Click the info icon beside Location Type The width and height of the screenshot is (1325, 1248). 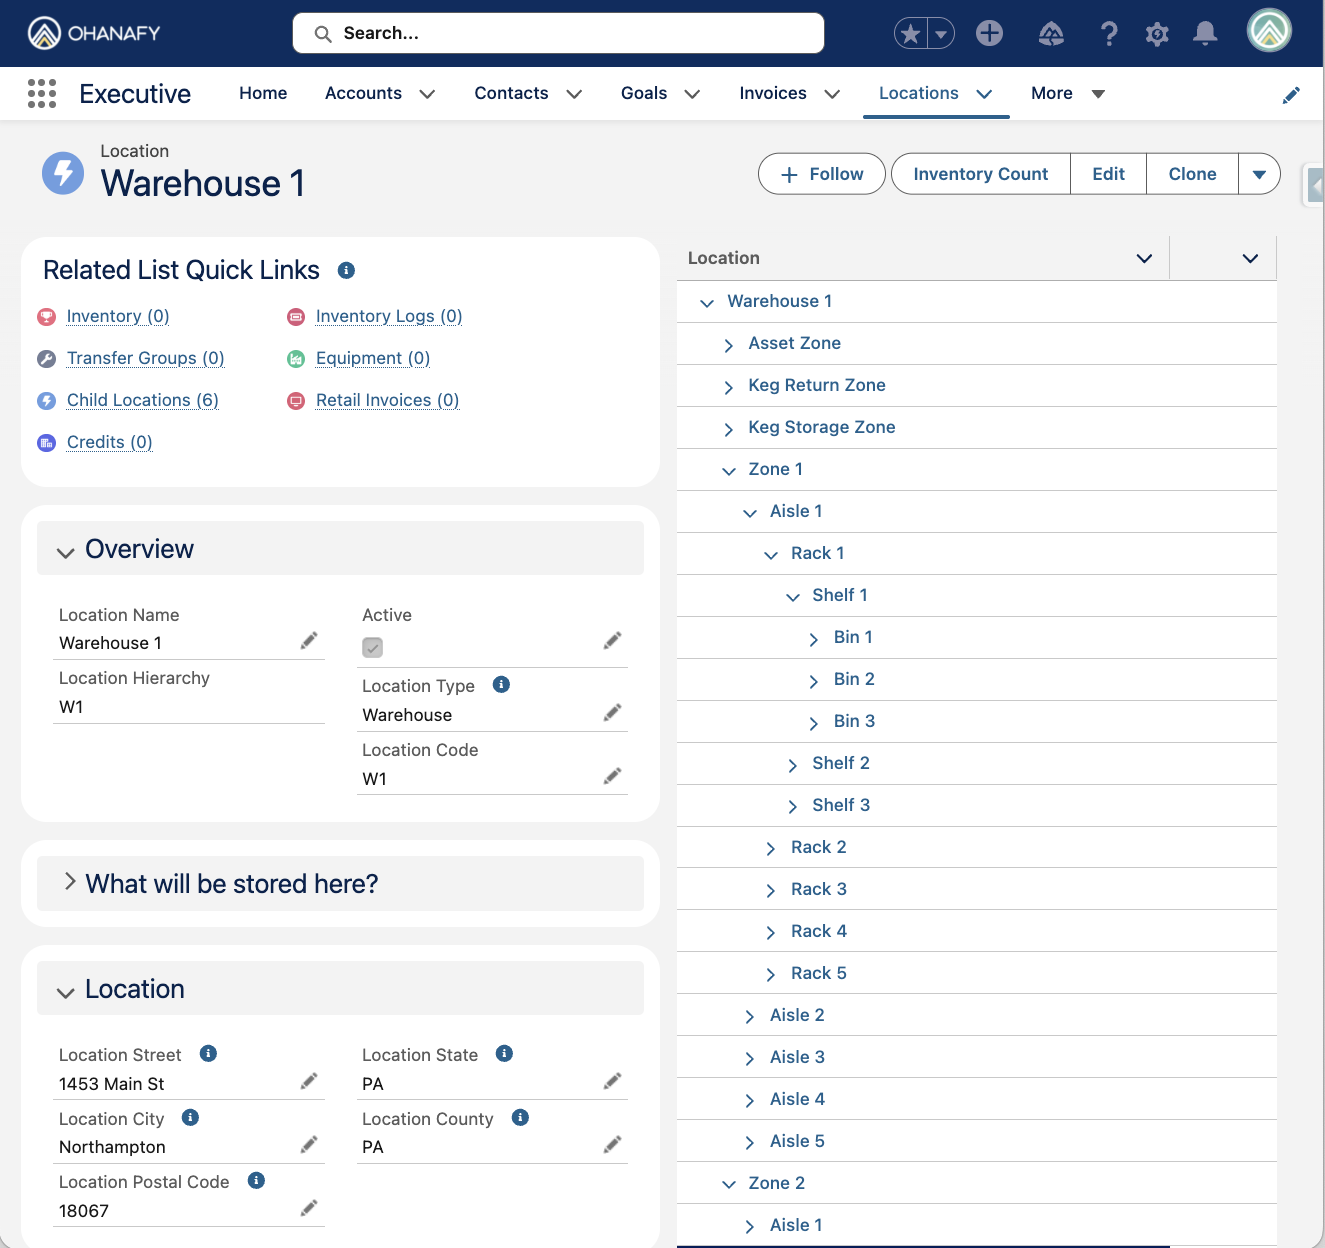501,685
